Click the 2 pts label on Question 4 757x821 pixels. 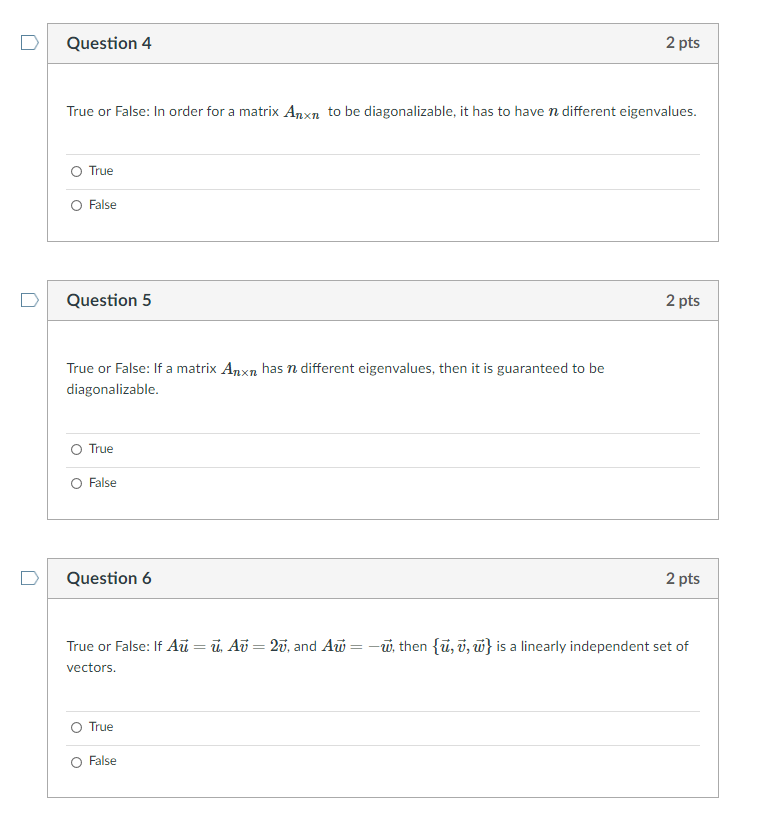coord(683,43)
